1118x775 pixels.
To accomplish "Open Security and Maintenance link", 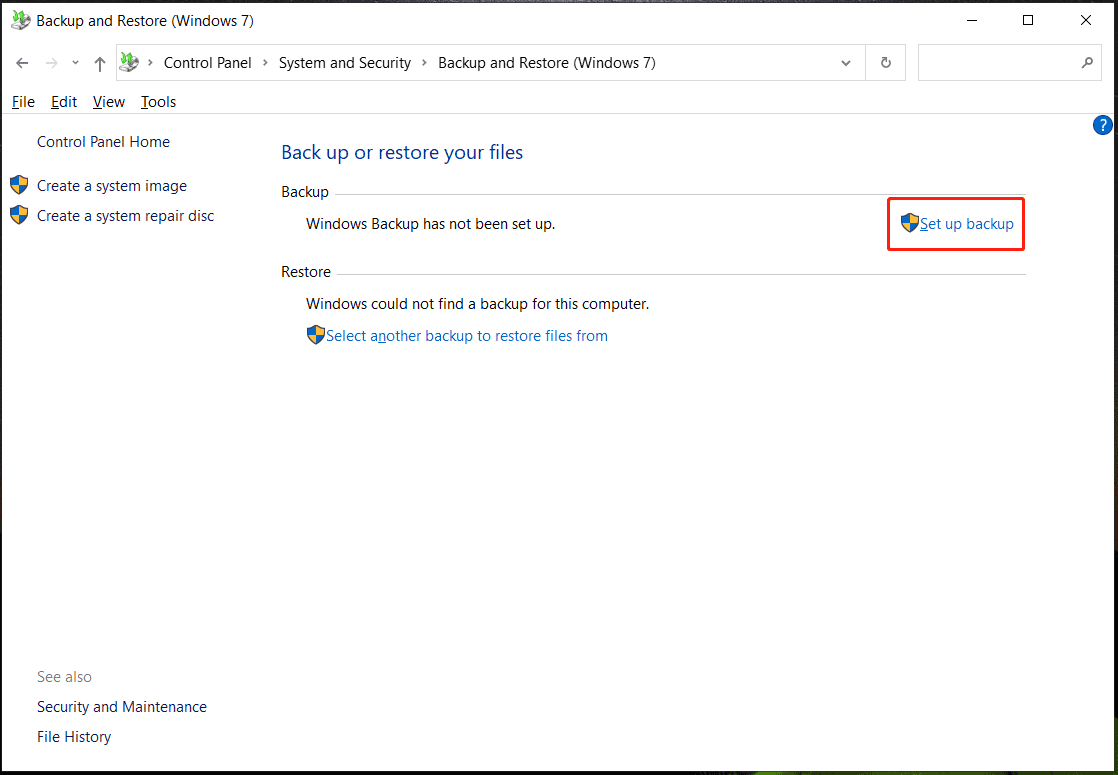I will [x=122, y=707].
